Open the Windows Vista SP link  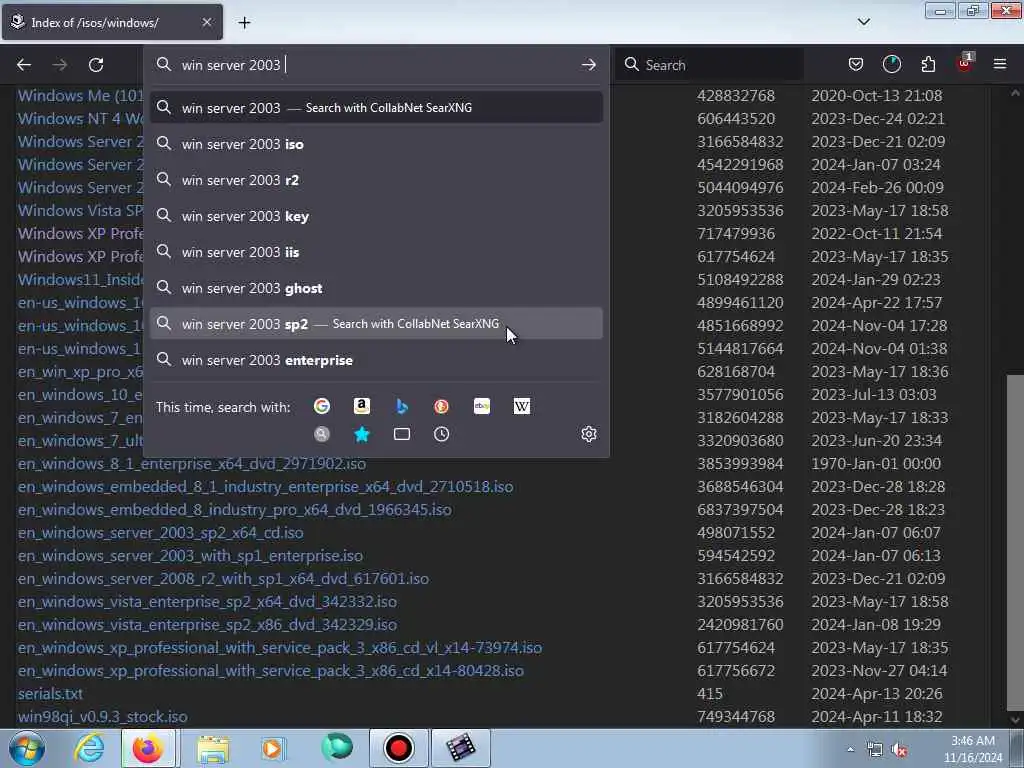point(80,210)
